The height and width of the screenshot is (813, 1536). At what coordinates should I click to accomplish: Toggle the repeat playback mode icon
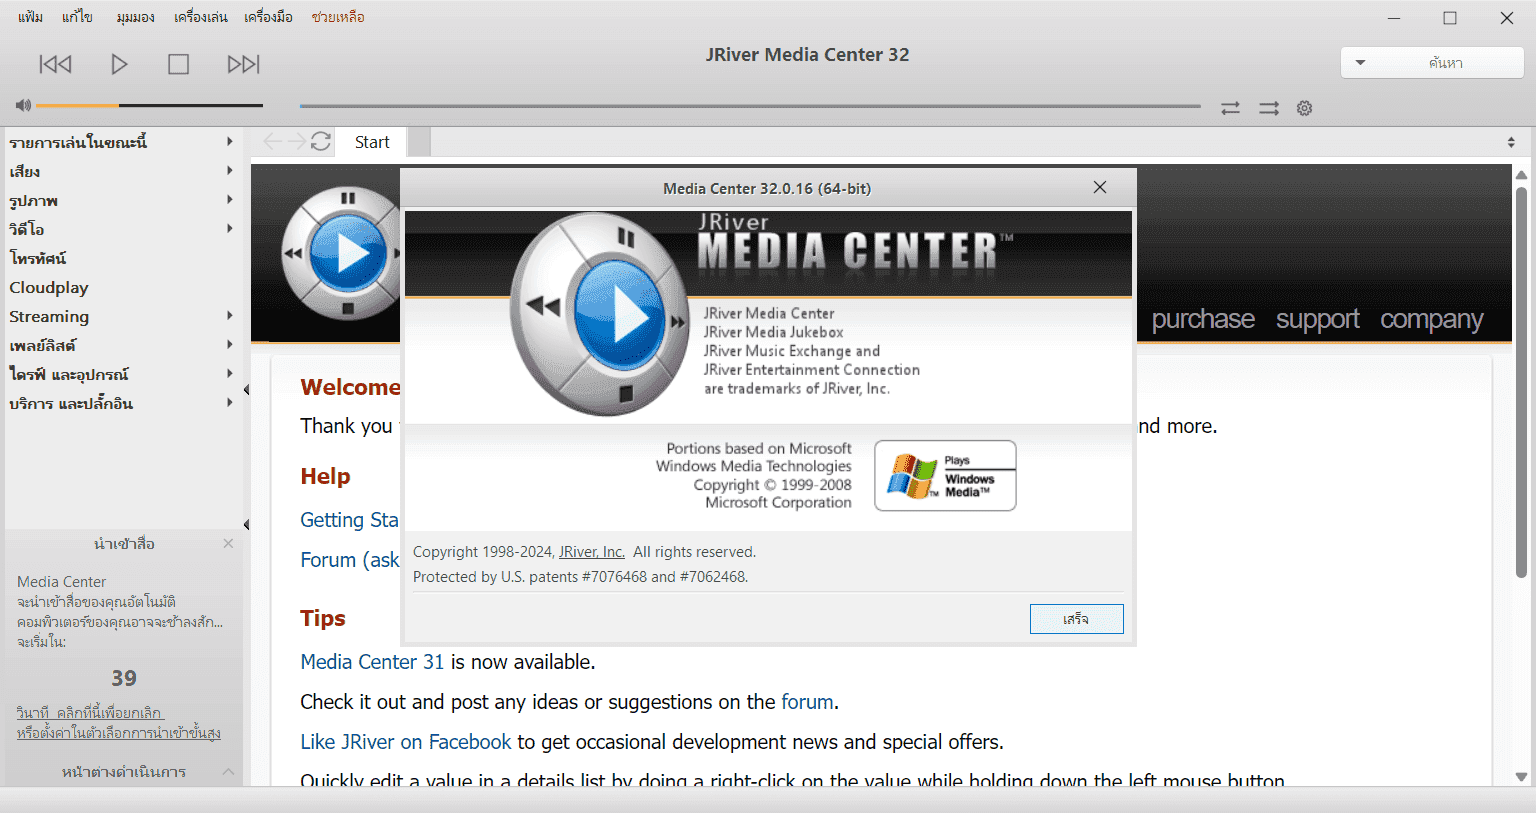pyautogui.click(x=1230, y=108)
